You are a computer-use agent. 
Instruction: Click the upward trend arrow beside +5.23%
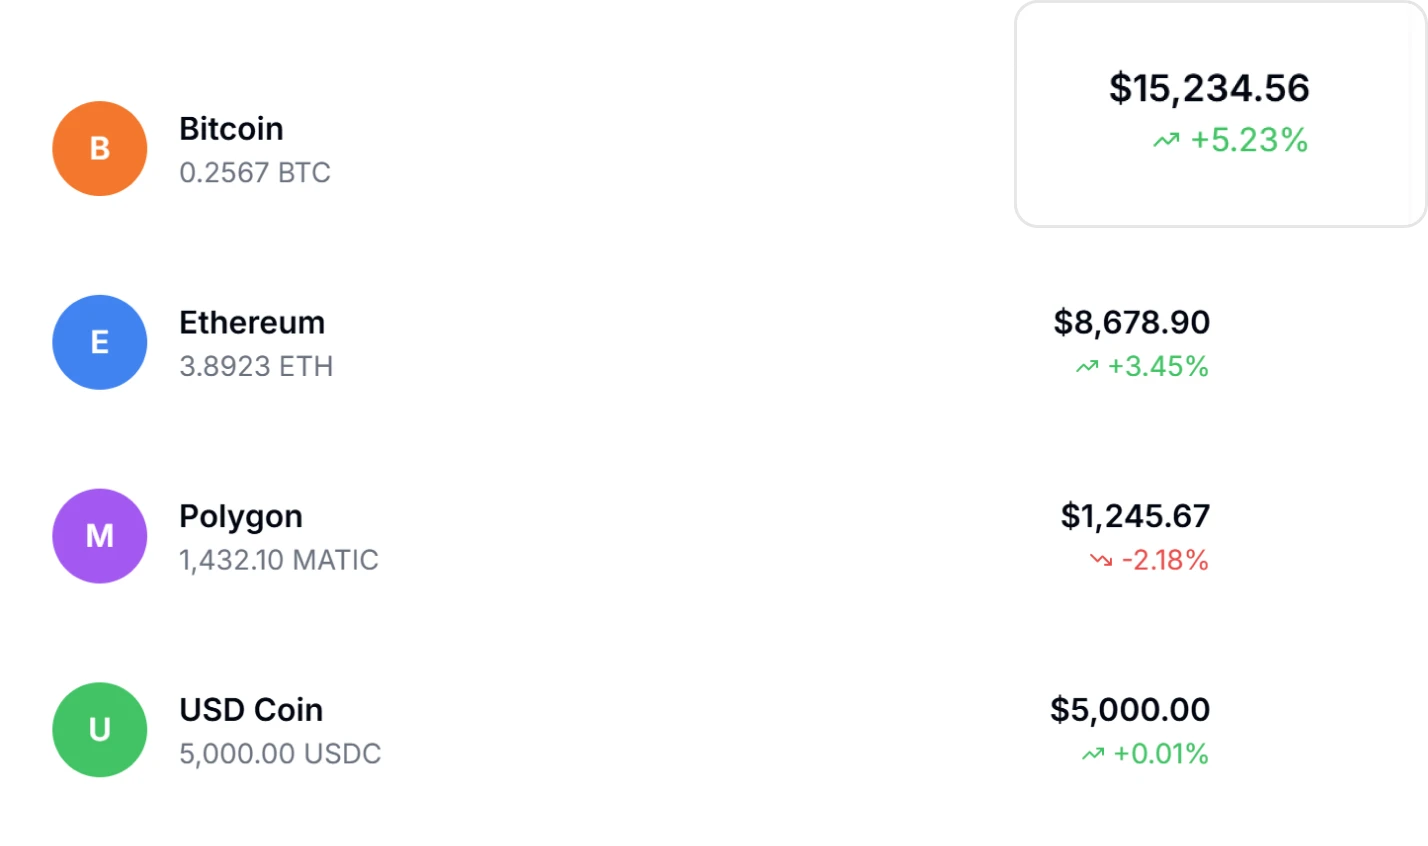[x=1165, y=140]
